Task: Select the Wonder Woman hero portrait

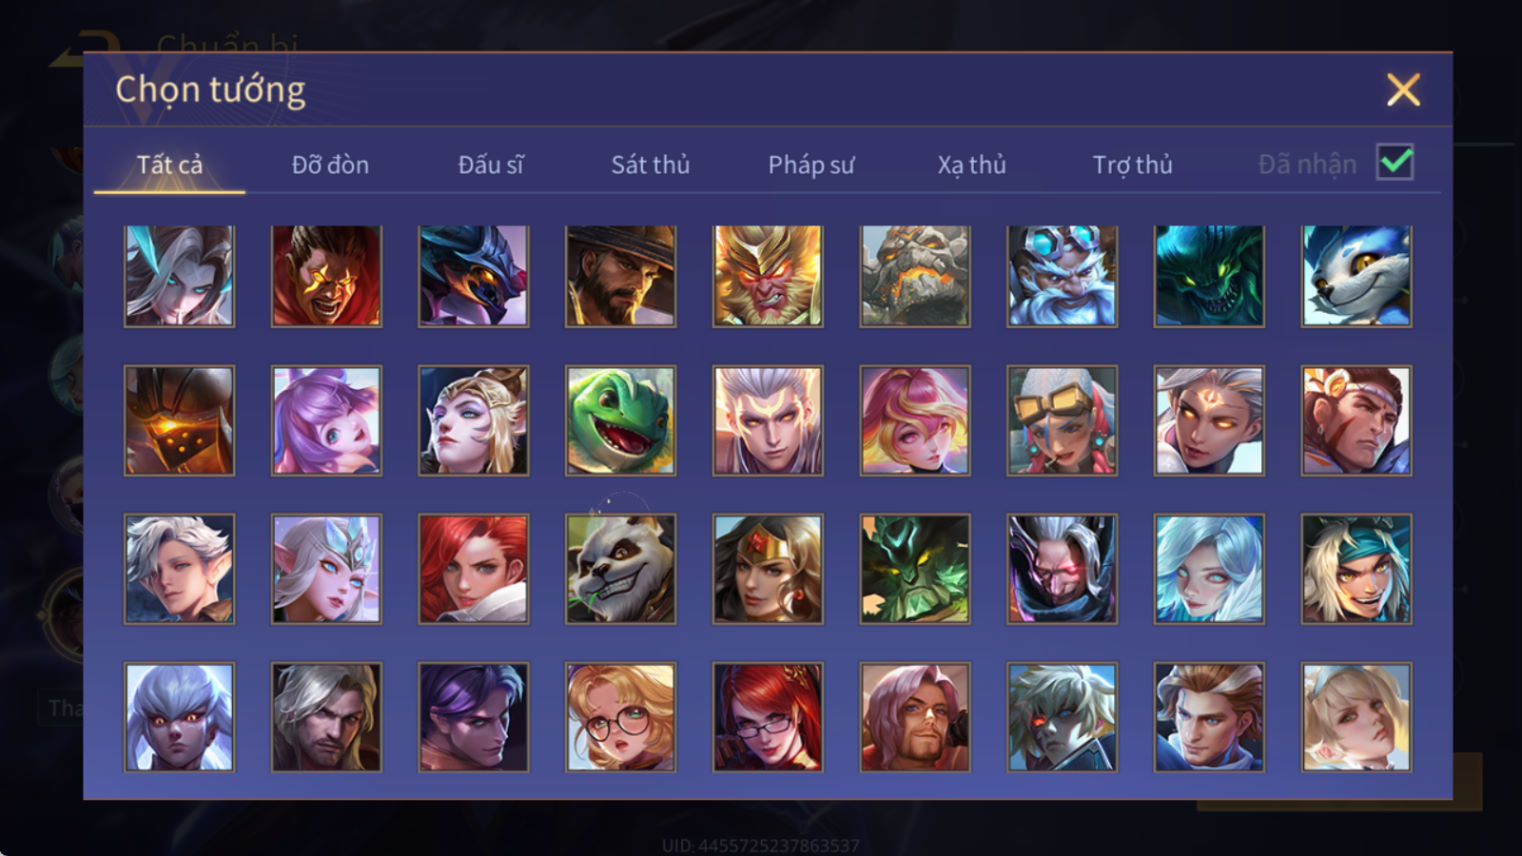Action: pos(767,569)
